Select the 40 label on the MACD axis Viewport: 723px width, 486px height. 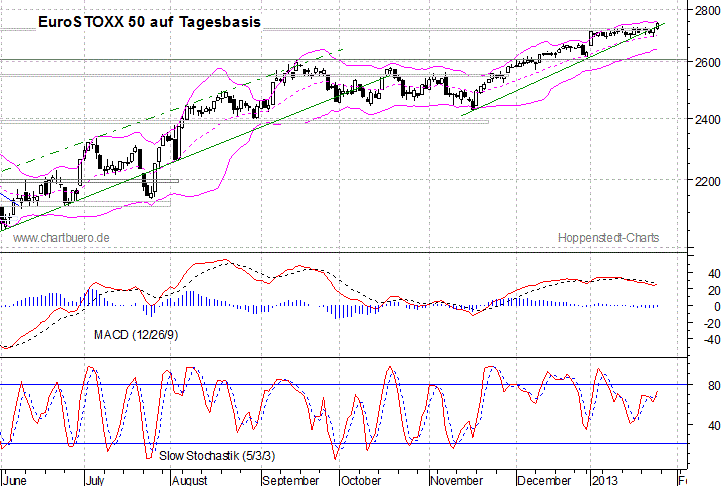(x=714, y=274)
